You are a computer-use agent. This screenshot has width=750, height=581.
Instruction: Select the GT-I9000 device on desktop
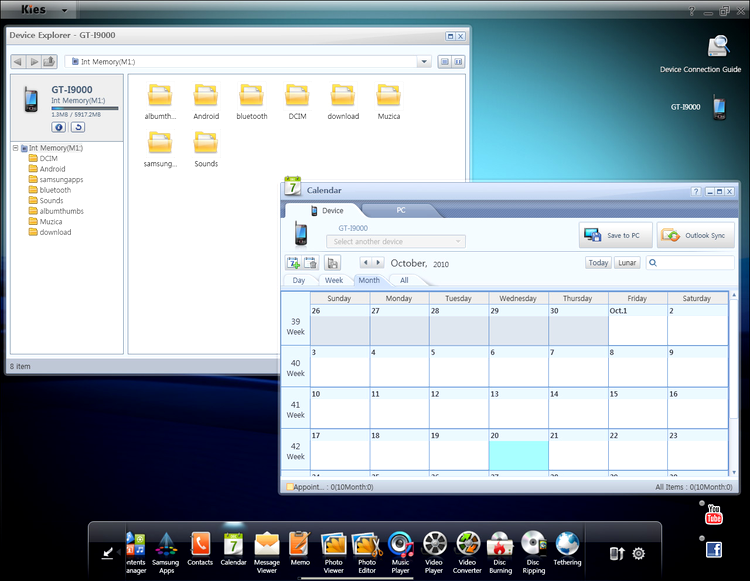point(719,107)
